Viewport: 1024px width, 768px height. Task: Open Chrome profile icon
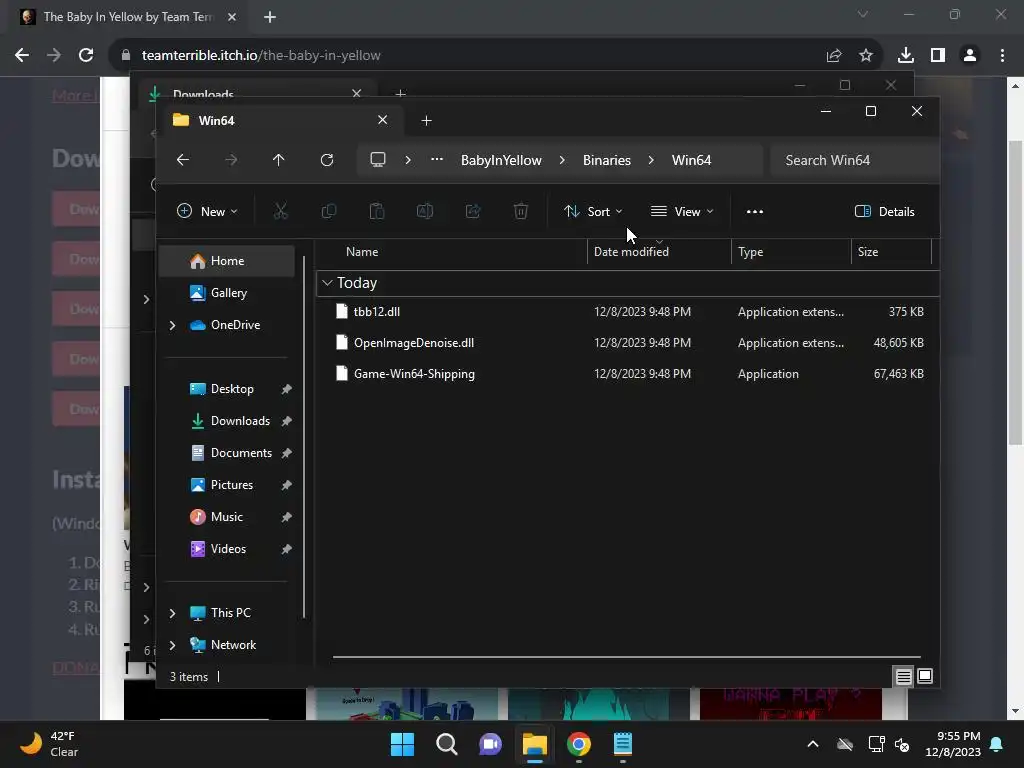[970, 56]
